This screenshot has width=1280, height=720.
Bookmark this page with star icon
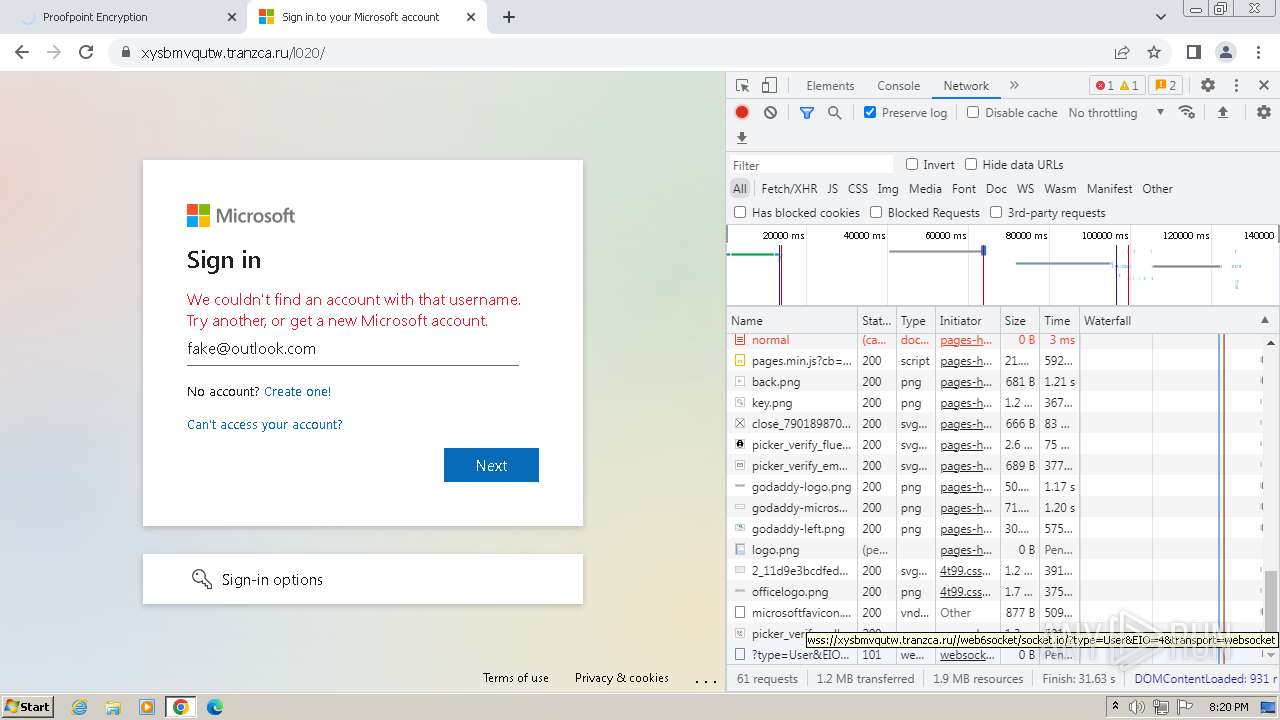point(1154,52)
